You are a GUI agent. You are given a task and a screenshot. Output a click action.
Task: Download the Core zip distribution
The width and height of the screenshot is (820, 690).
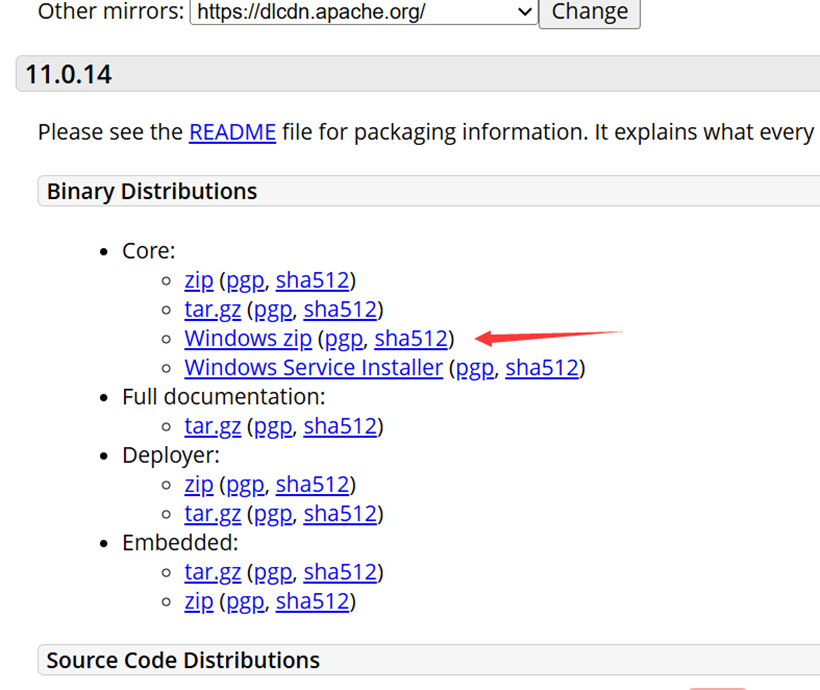pos(199,281)
